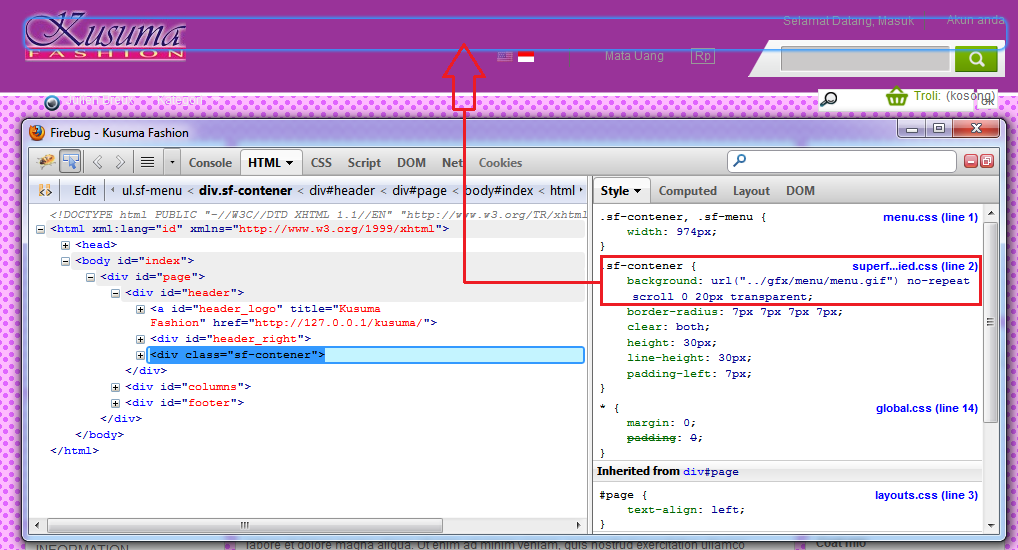Click the Firebug search input field

click(841, 161)
